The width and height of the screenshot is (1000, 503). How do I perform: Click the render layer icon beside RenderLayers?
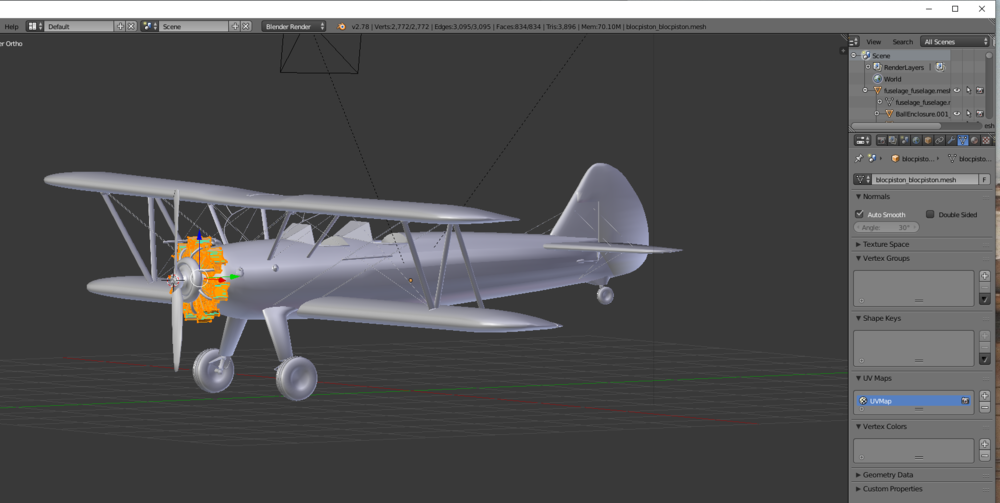point(940,67)
